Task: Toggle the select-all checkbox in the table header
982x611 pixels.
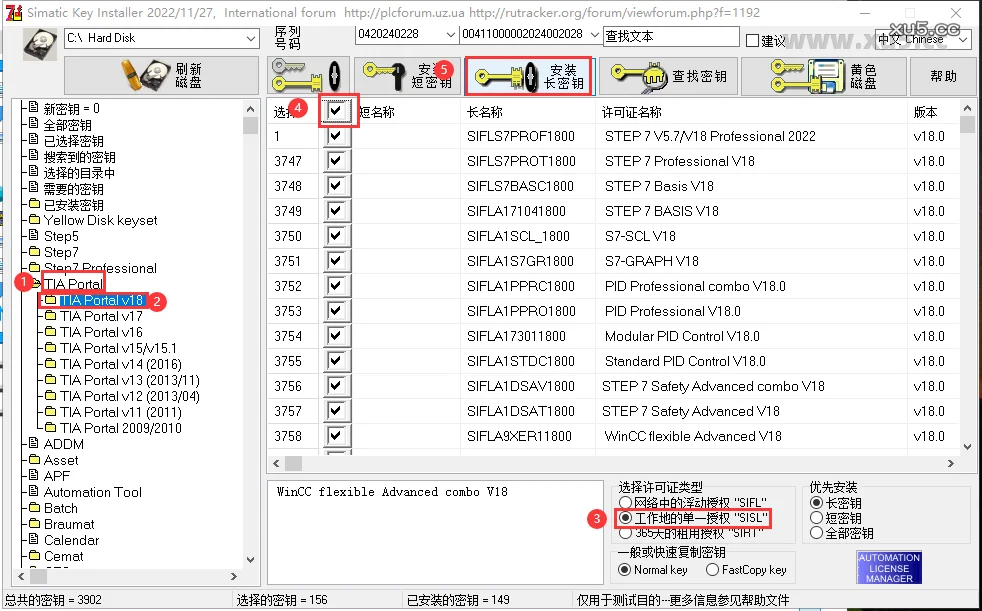Action: 336,111
